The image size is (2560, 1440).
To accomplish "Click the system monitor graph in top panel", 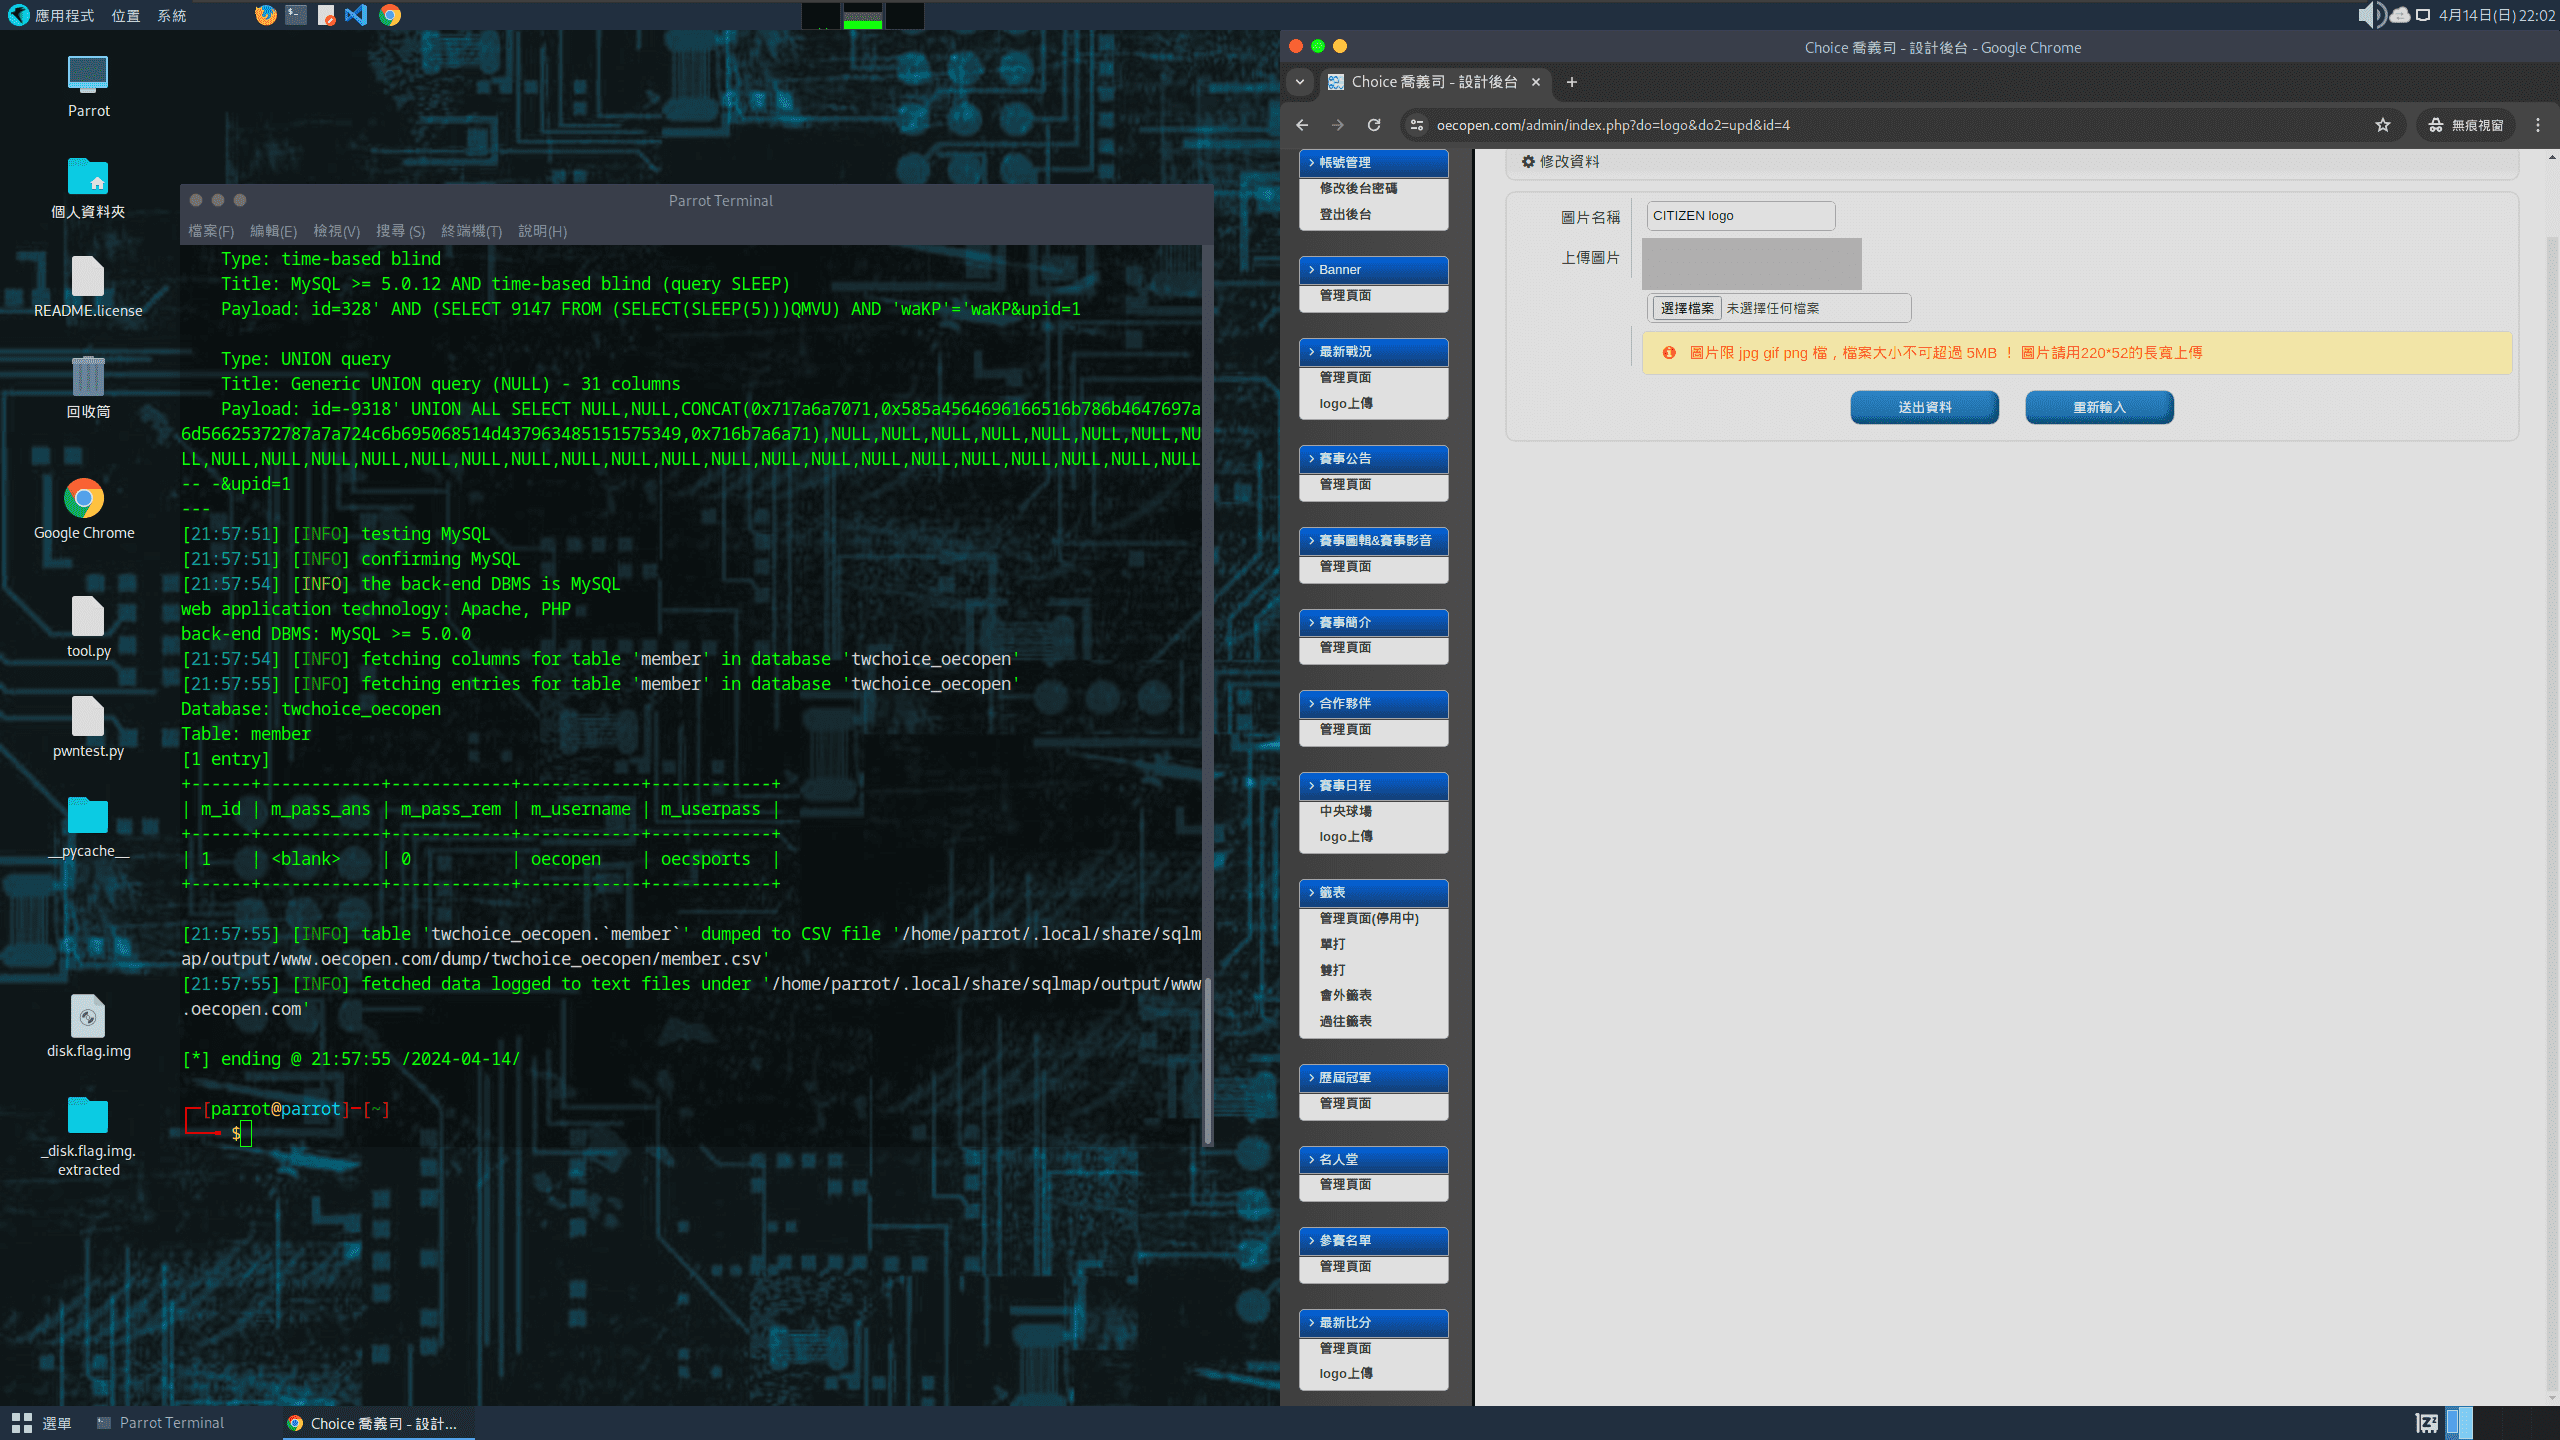I will [863, 15].
